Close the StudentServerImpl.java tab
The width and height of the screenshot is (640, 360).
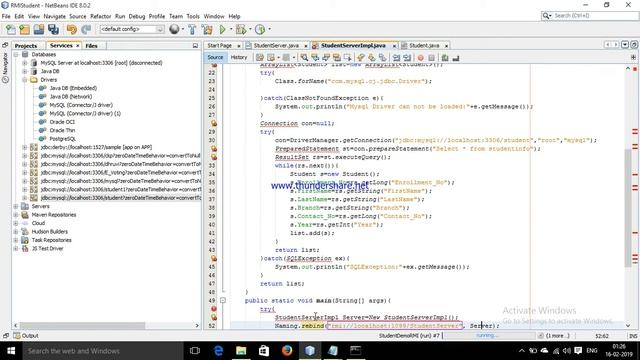[394, 46]
